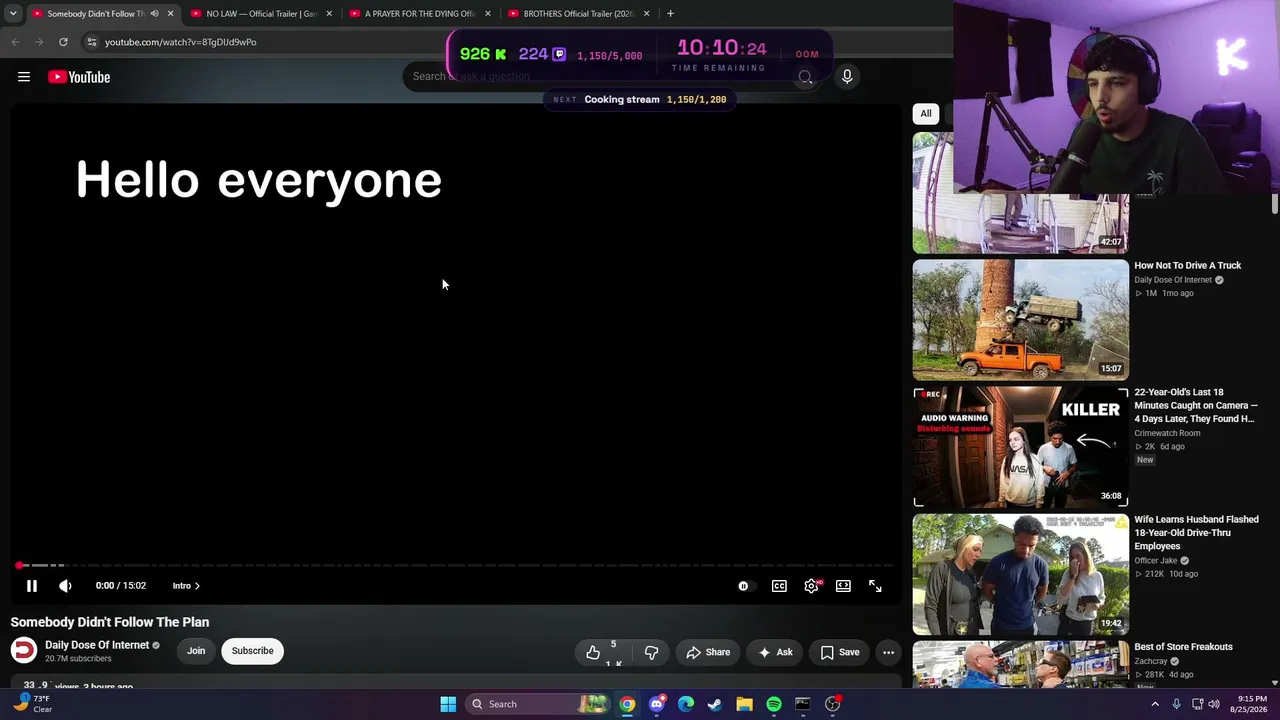
Task: Open "How Not To Drive A Truck" title
Action: click(x=1187, y=266)
